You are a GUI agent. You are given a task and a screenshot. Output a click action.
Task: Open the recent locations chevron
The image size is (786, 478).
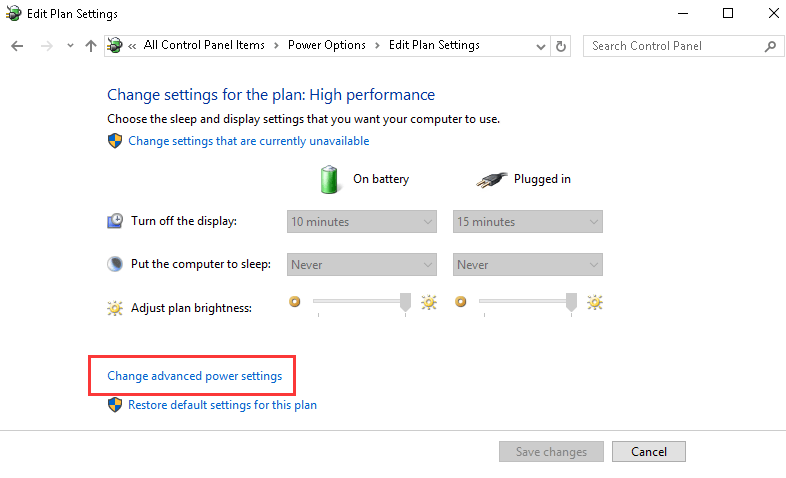tap(70, 46)
